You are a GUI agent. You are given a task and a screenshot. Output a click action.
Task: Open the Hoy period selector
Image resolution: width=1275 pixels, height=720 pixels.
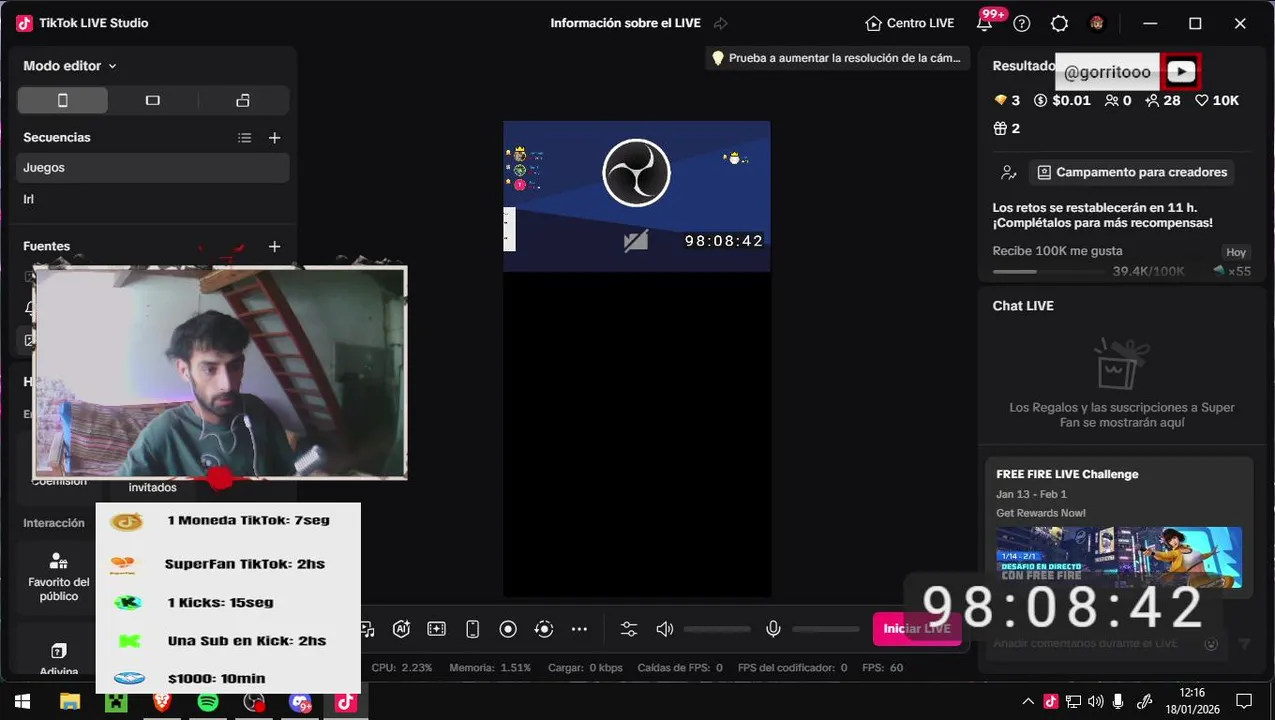(x=1236, y=253)
